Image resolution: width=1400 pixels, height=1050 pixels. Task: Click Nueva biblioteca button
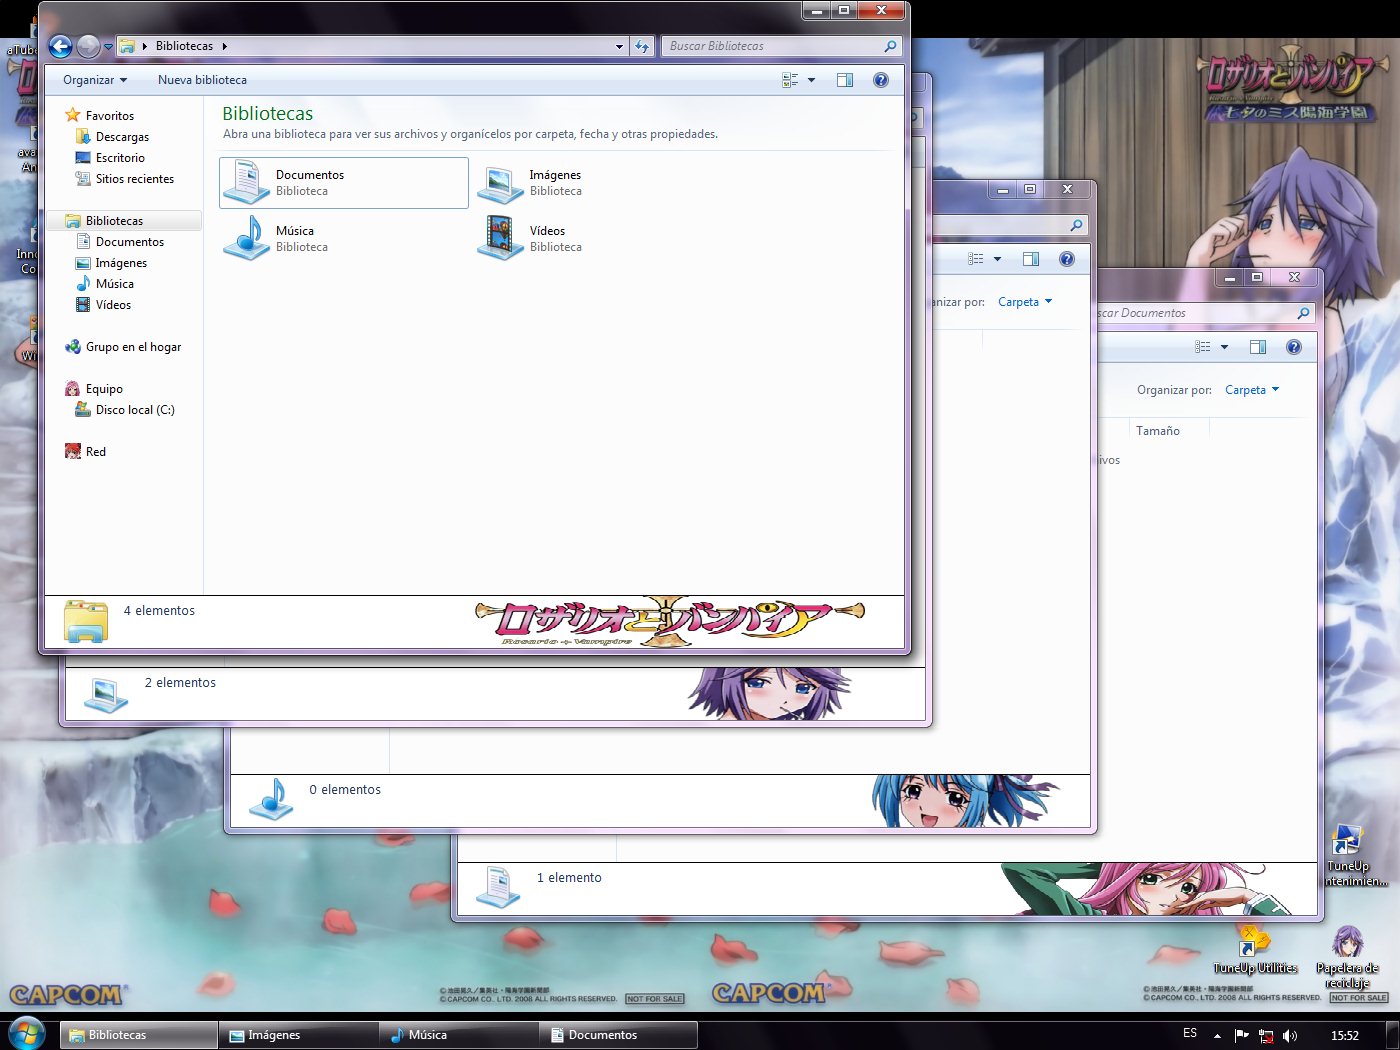(x=202, y=80)
